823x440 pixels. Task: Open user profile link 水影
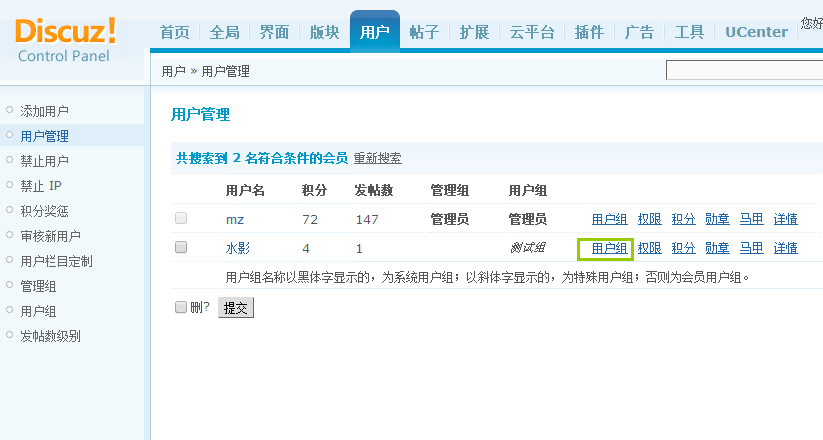[238, 248]
